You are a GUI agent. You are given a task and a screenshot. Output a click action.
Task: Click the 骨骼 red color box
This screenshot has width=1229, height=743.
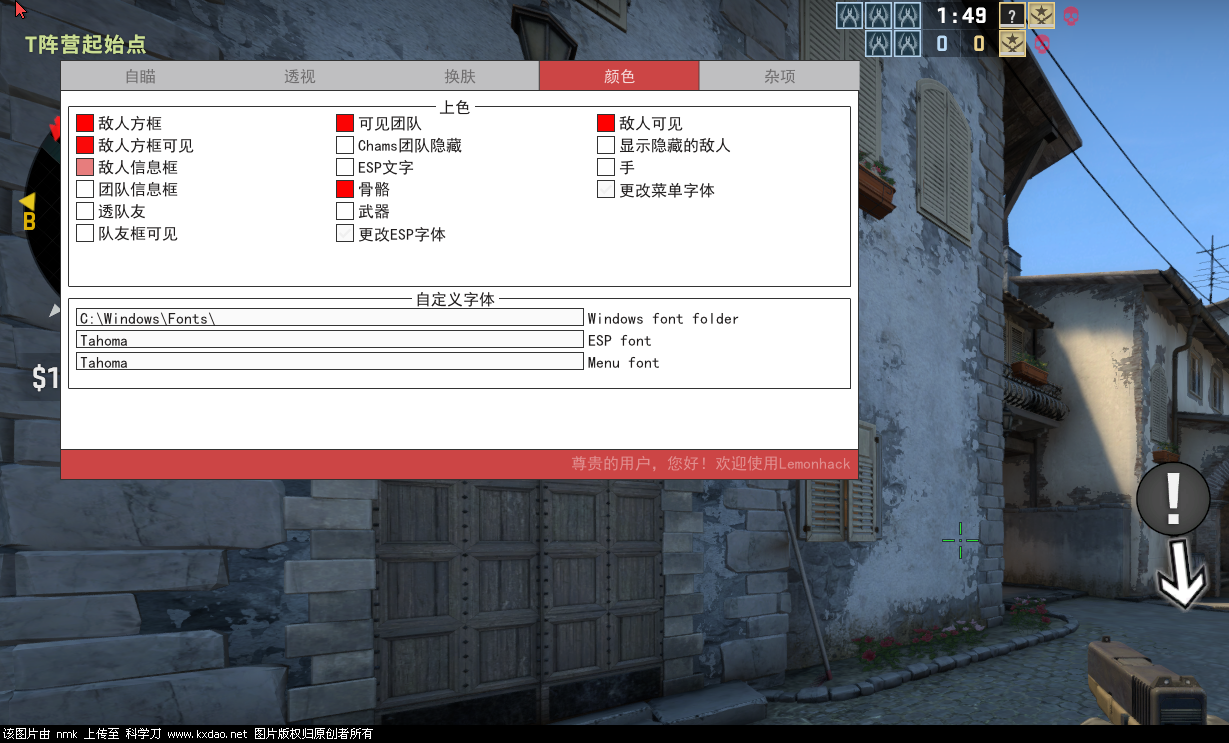[x=345, y=189]
